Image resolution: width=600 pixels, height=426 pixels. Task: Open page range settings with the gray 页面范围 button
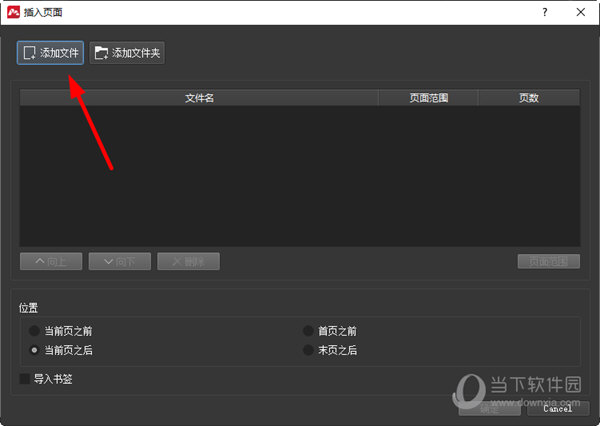(549, 261)
